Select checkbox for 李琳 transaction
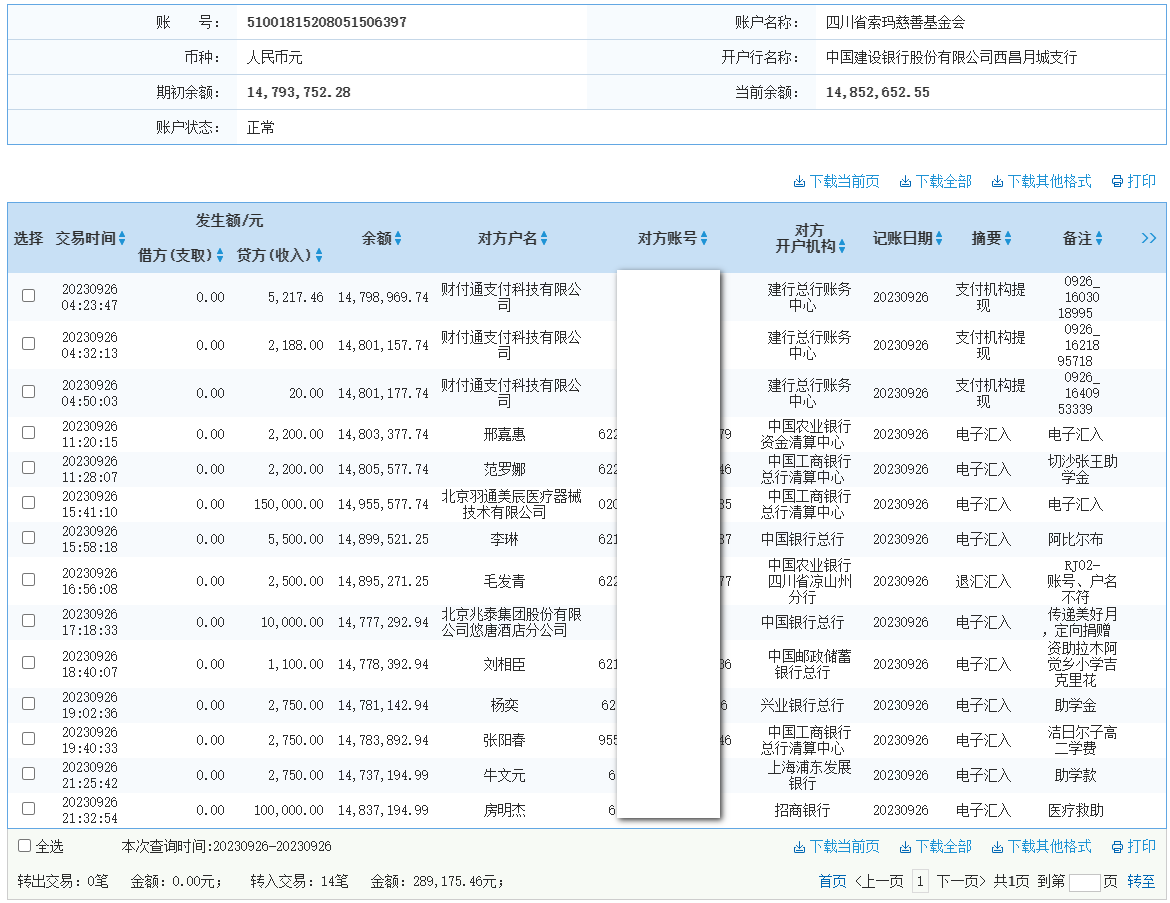 pos(28,537)
